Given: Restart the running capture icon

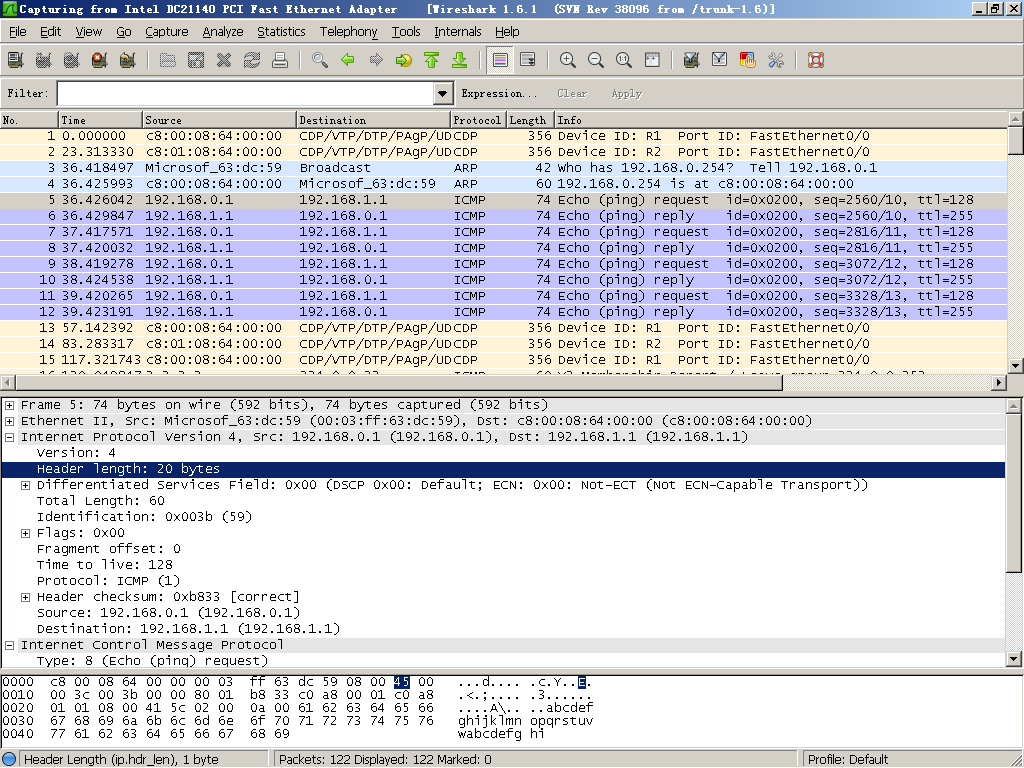Looking at the screenshot, I should tap(127, 60).
